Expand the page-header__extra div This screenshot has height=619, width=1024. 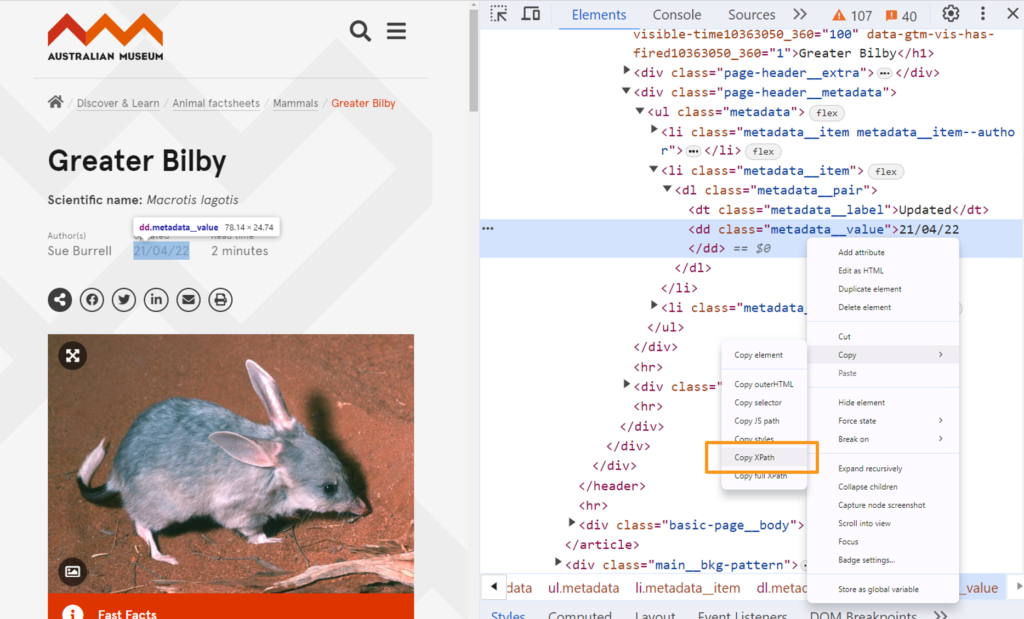(x=626, y=71)
